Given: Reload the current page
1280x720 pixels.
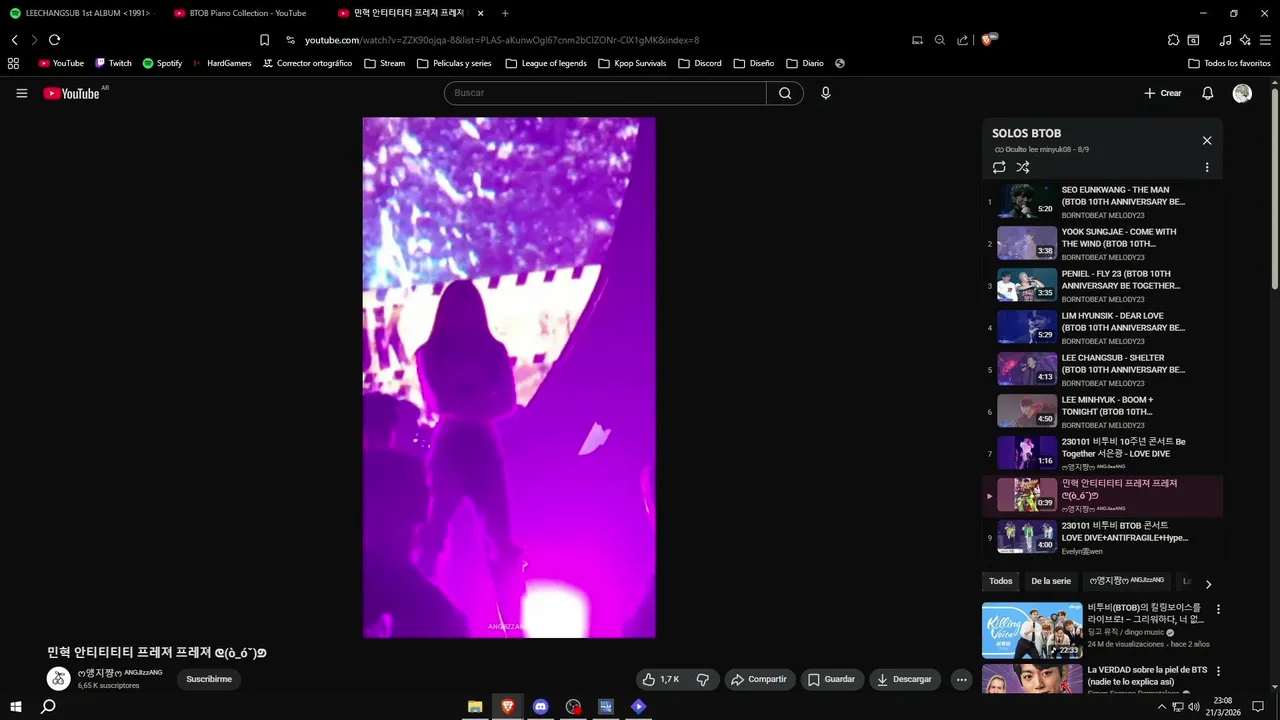Looking at the screenshot, I should pyautogui.click(x=54, y=40).
